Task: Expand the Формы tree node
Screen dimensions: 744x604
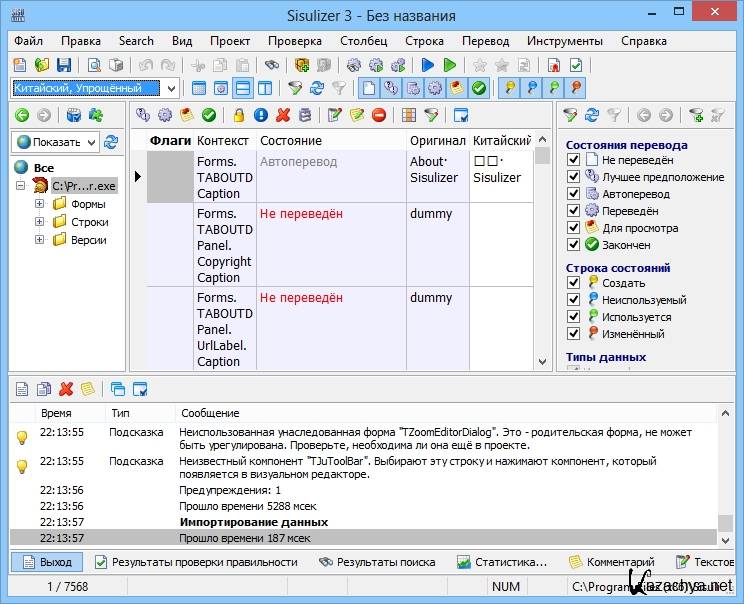Action: pos(40,204)
